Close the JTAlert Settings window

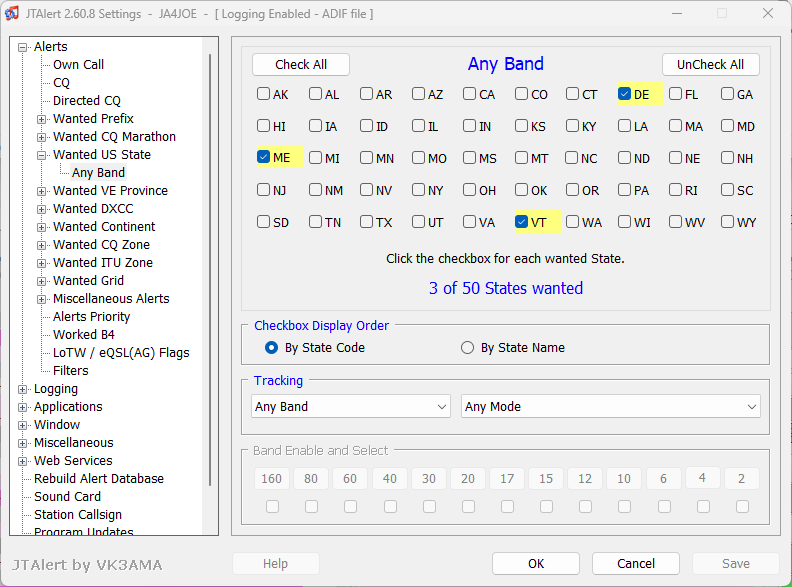[768, 14]
